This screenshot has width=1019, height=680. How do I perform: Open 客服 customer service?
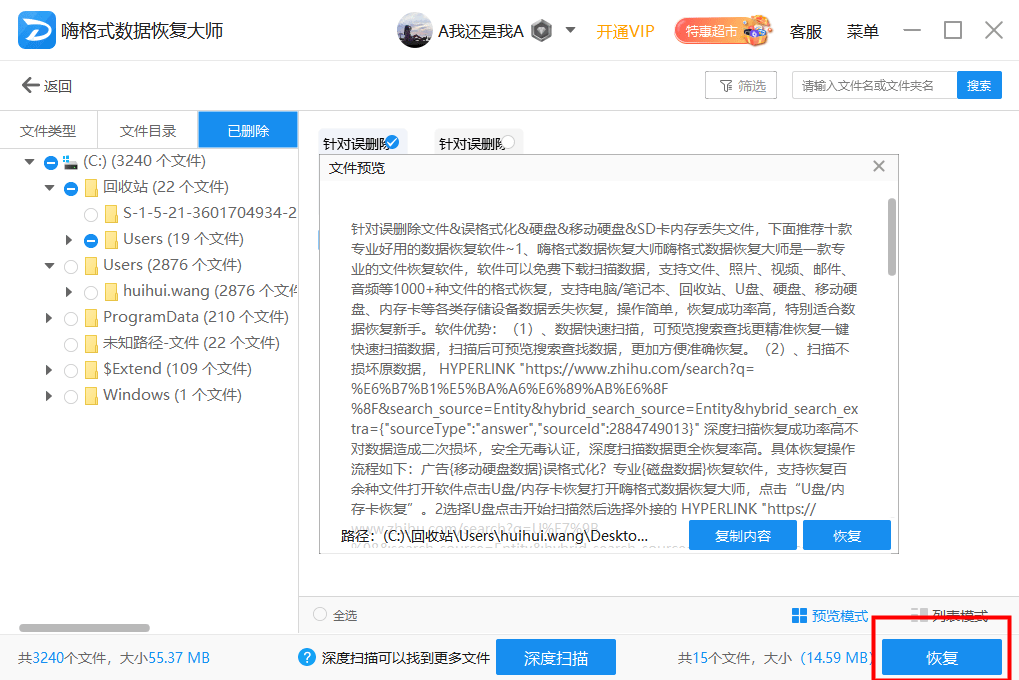(805, 31)
